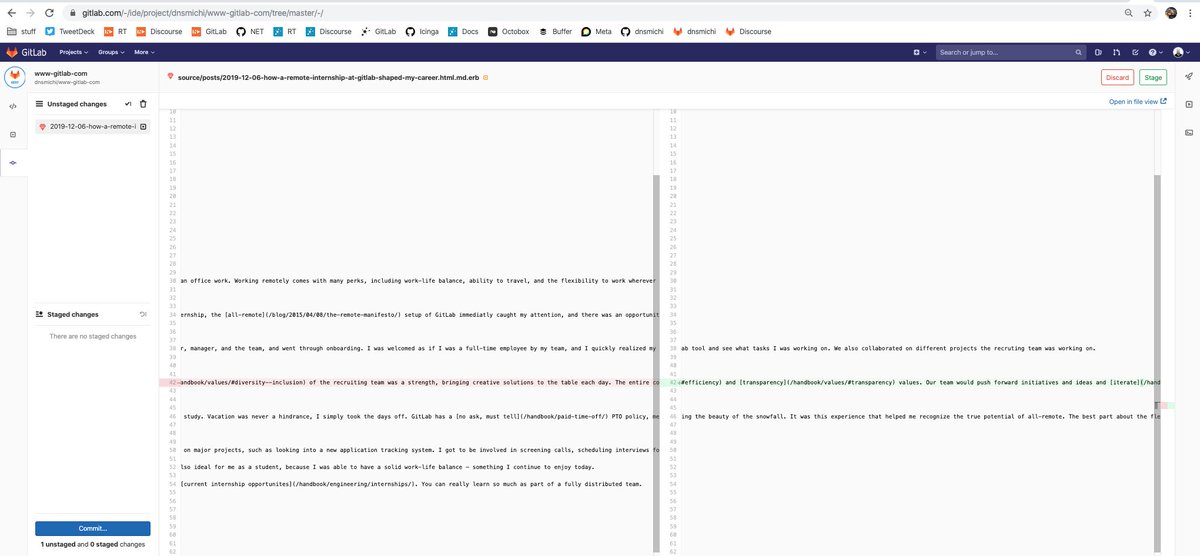
Task: Open the Octobox bookmark
Action: point(509,31)
